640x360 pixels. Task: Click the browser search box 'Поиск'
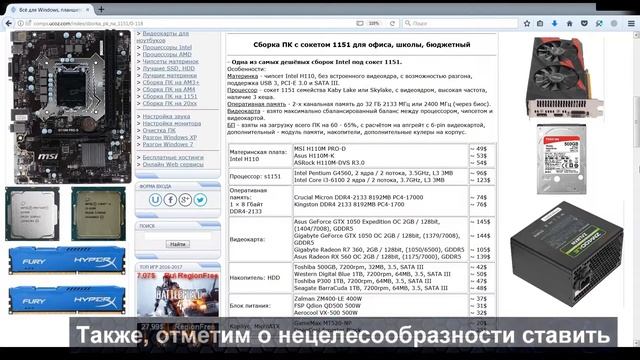460,24
